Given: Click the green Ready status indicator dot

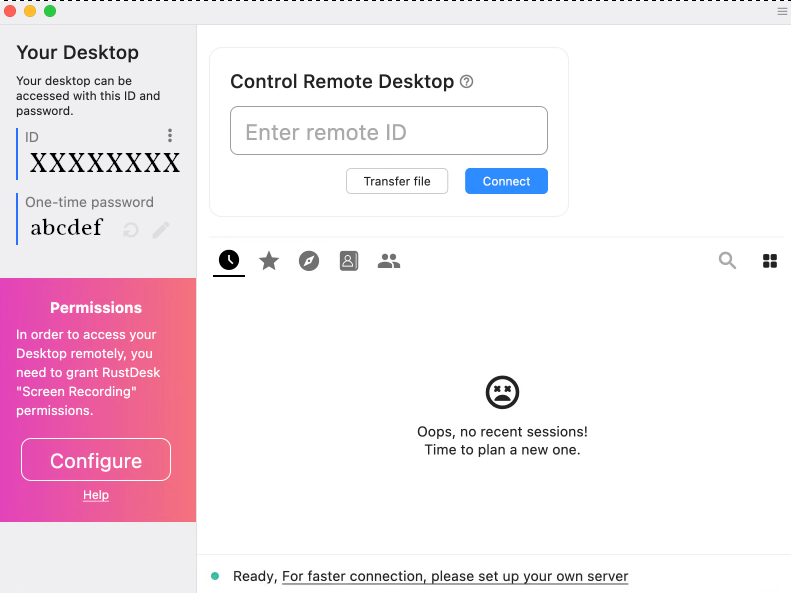Looking at the screenshot, I should pyautogui.click(x=215, y=576).
